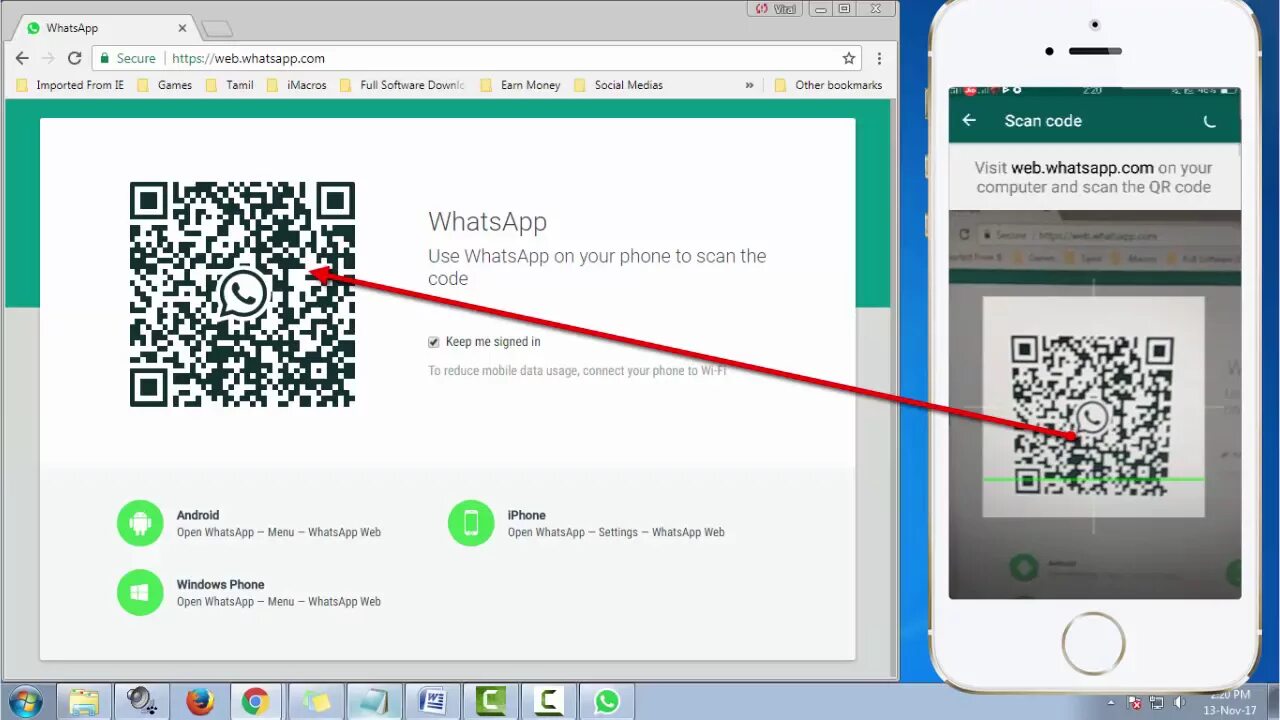Click the Android robot icon

click(x=140, y=523)
